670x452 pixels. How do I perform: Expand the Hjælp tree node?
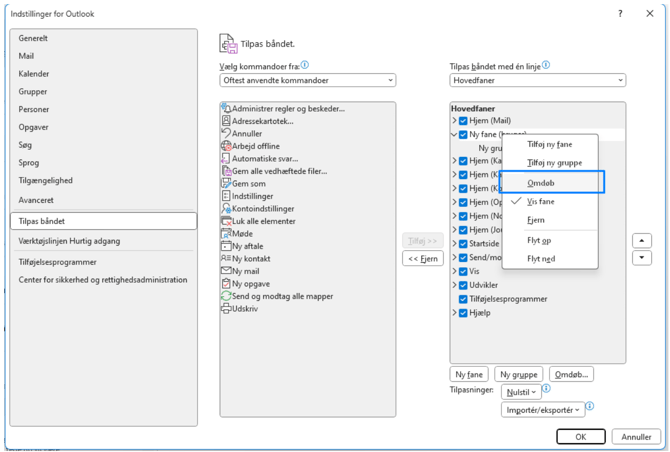tap(454, 313)
